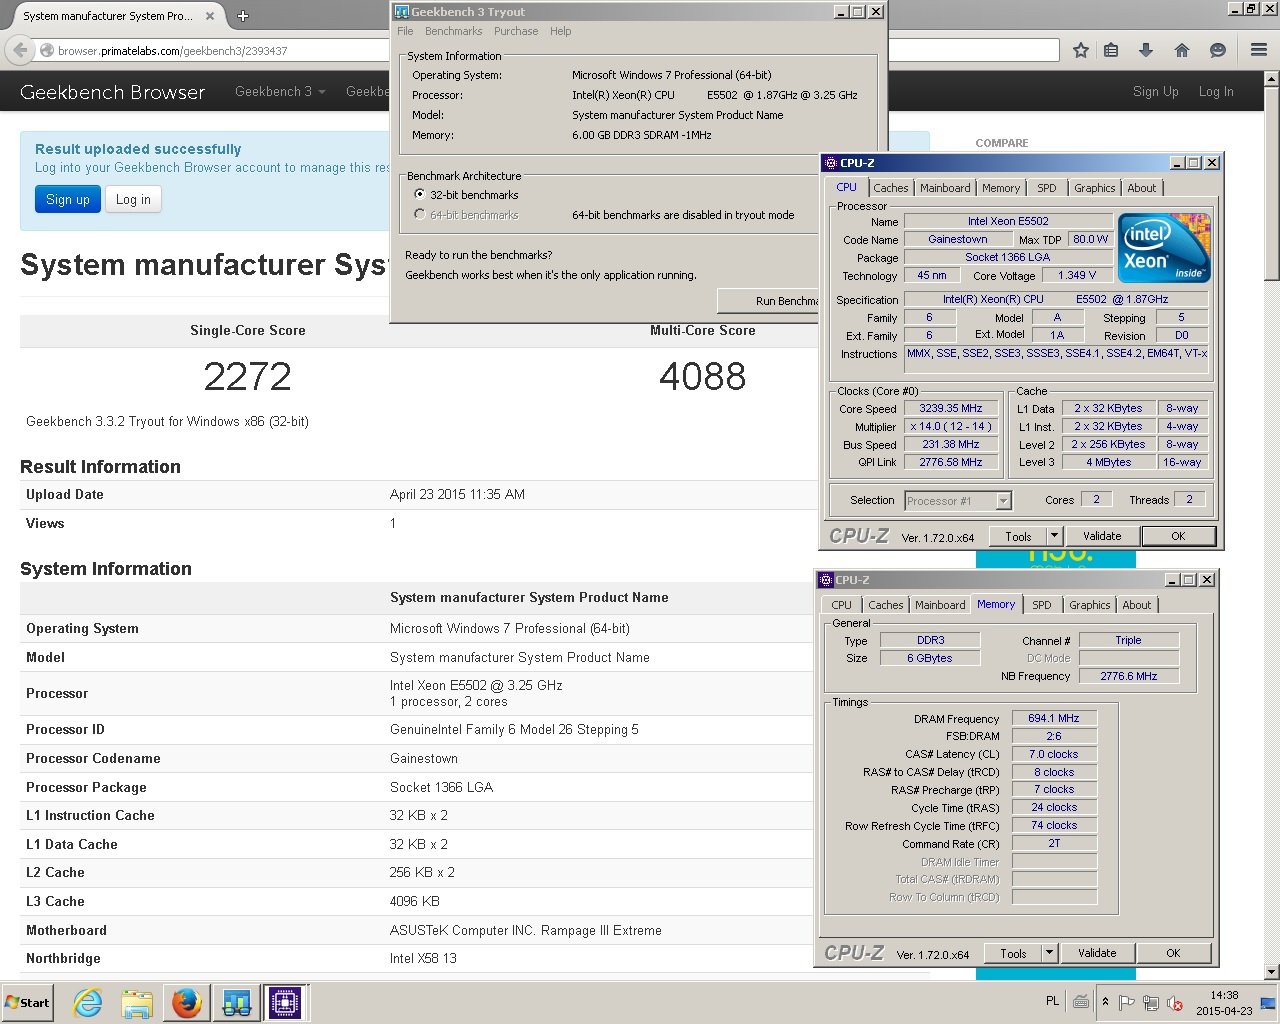Click the muted volume tray icon

(x=1176, y=1003)
